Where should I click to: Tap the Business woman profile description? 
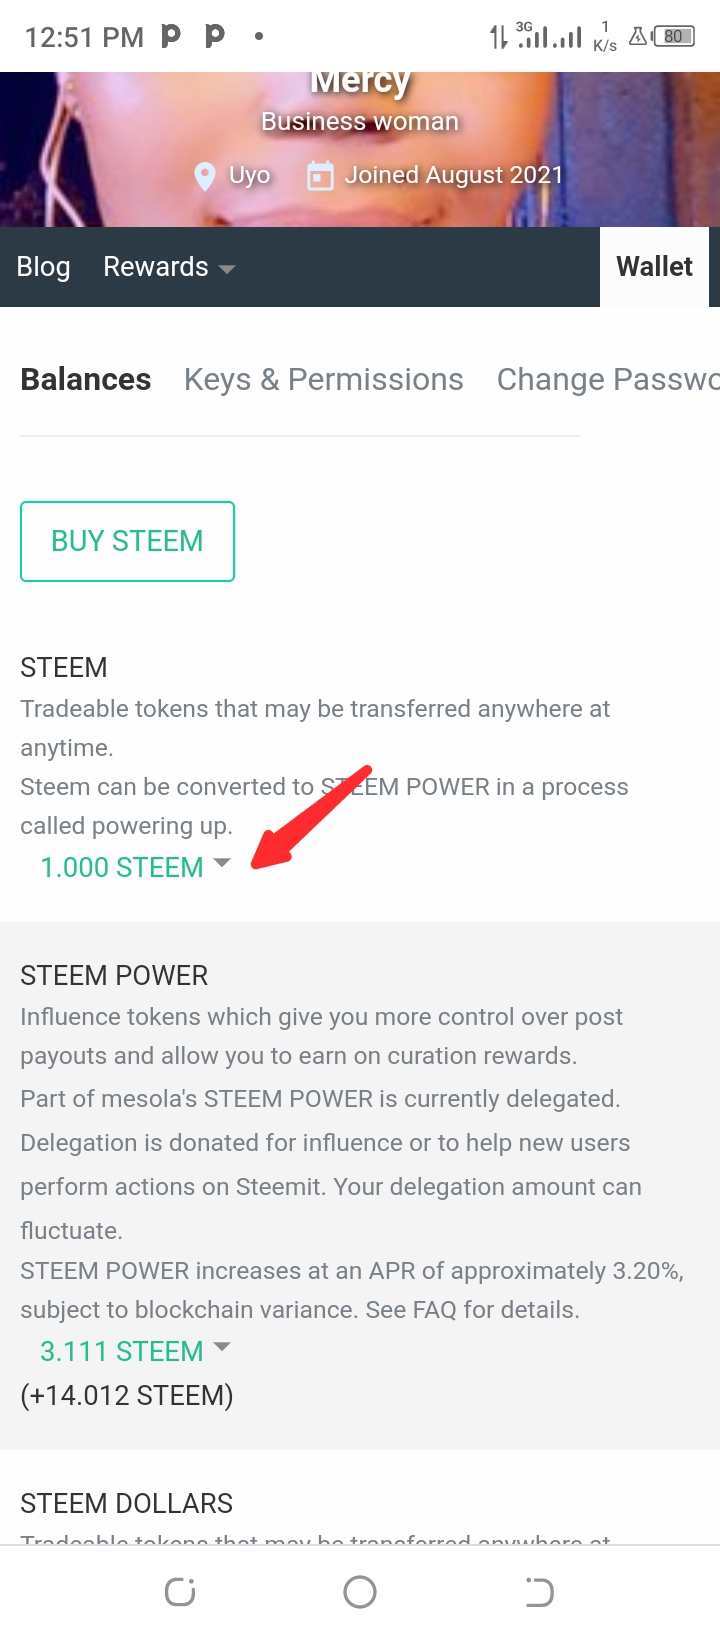(x=360, y=121)
